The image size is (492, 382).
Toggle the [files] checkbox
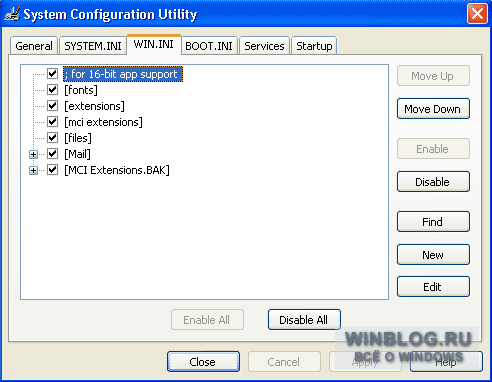52,137
